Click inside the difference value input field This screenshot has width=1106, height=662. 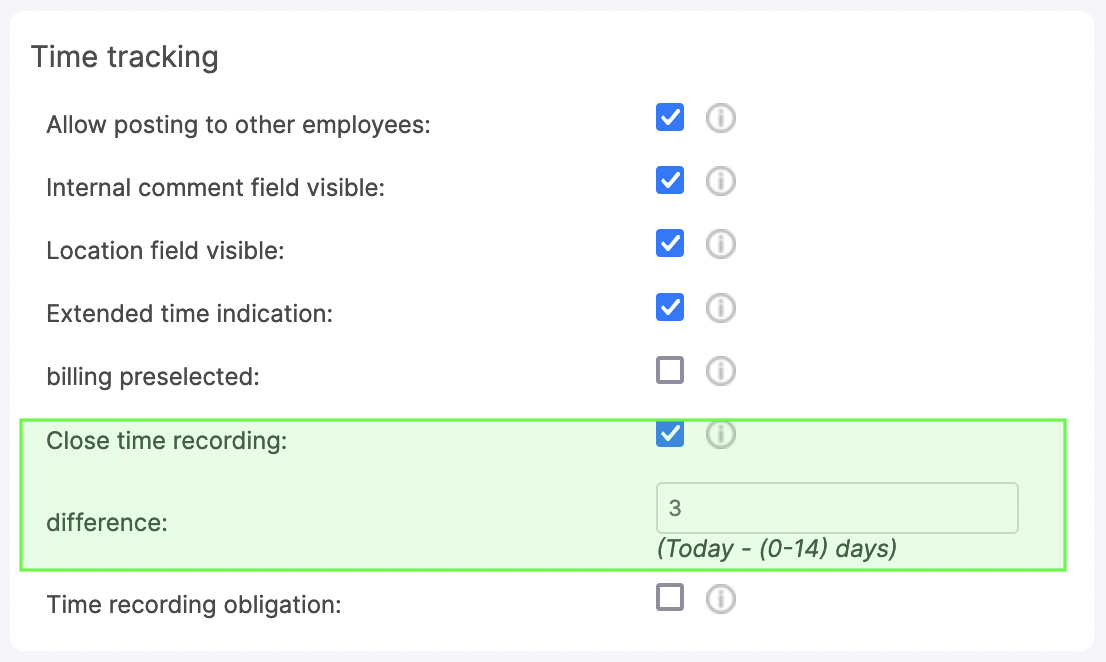[x=837, y=507]
